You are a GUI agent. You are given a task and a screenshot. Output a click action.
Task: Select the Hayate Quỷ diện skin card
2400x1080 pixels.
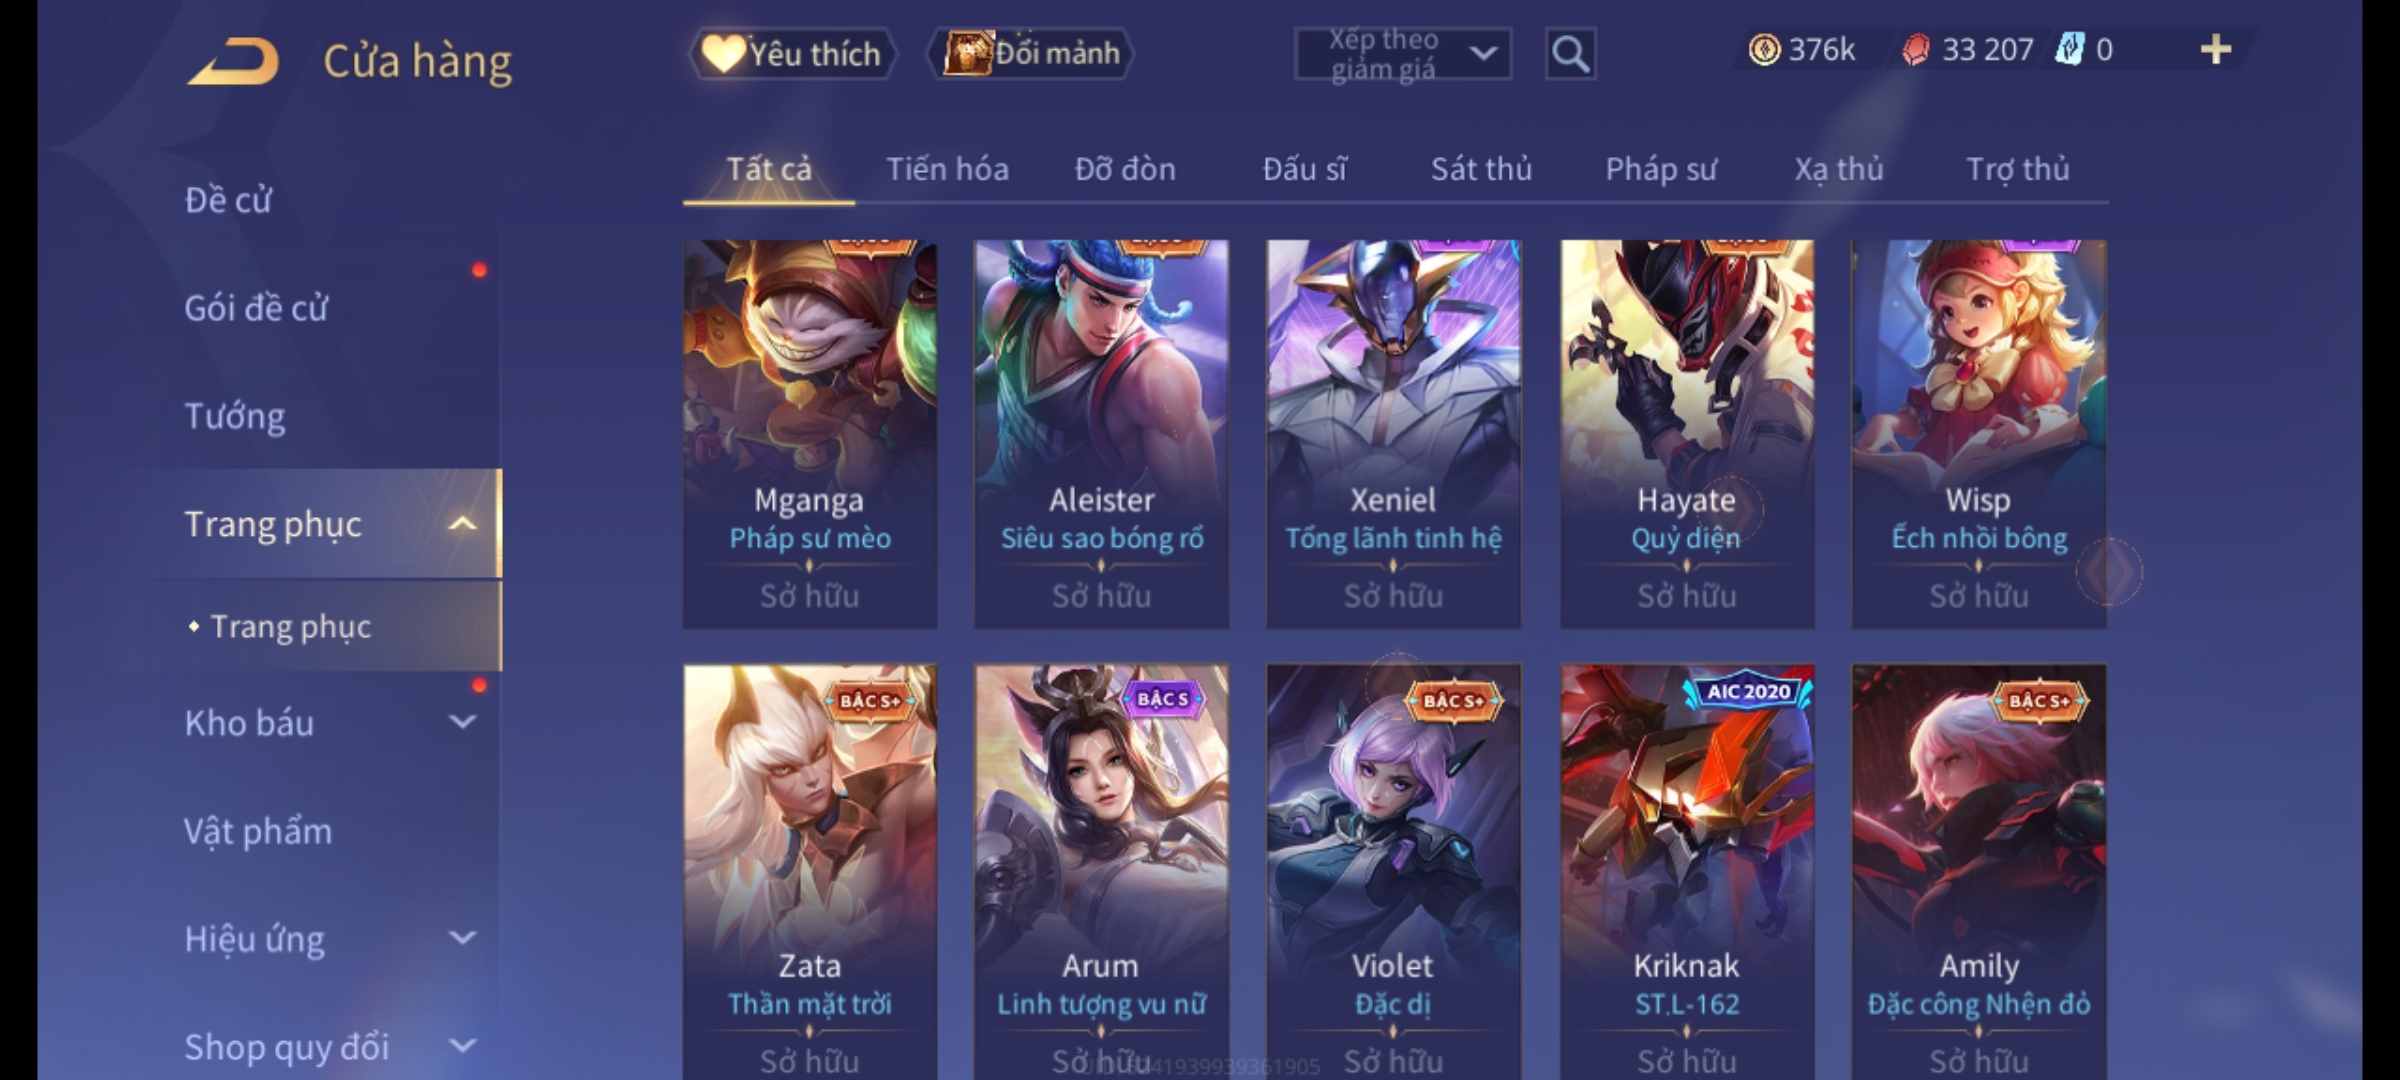coord(1687,434)
